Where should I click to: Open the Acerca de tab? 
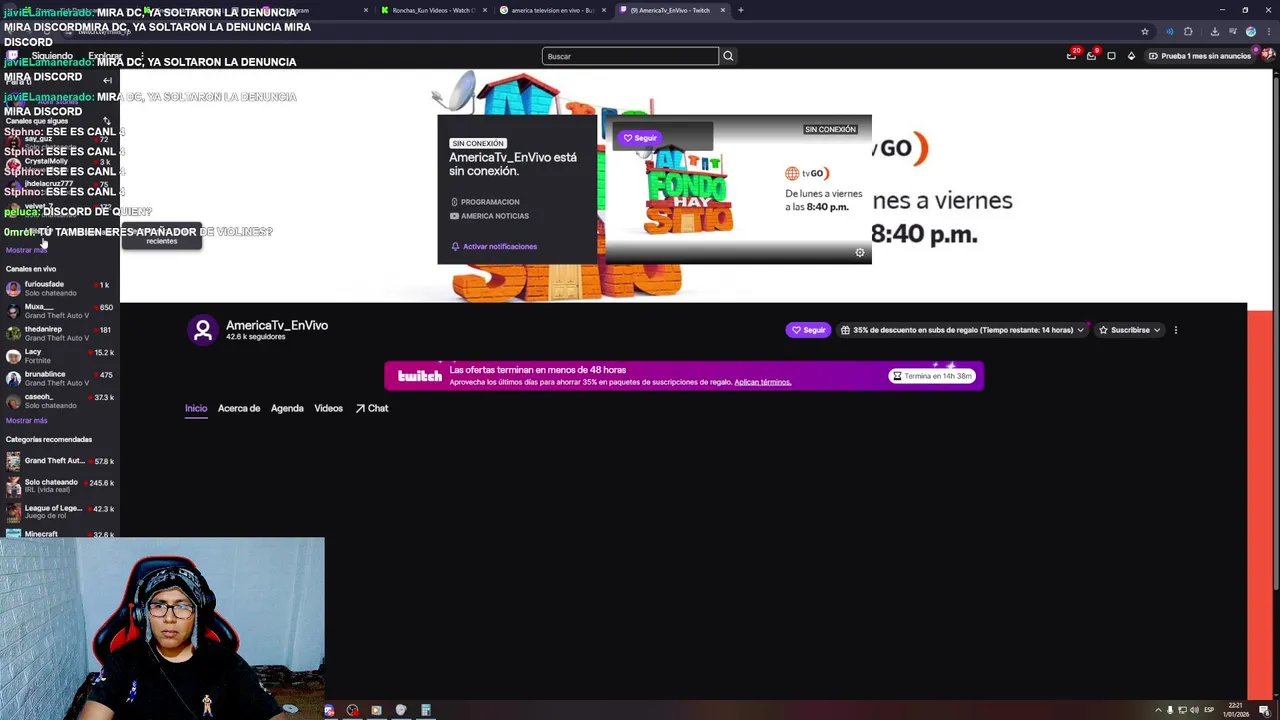click(x=239, y=408)
